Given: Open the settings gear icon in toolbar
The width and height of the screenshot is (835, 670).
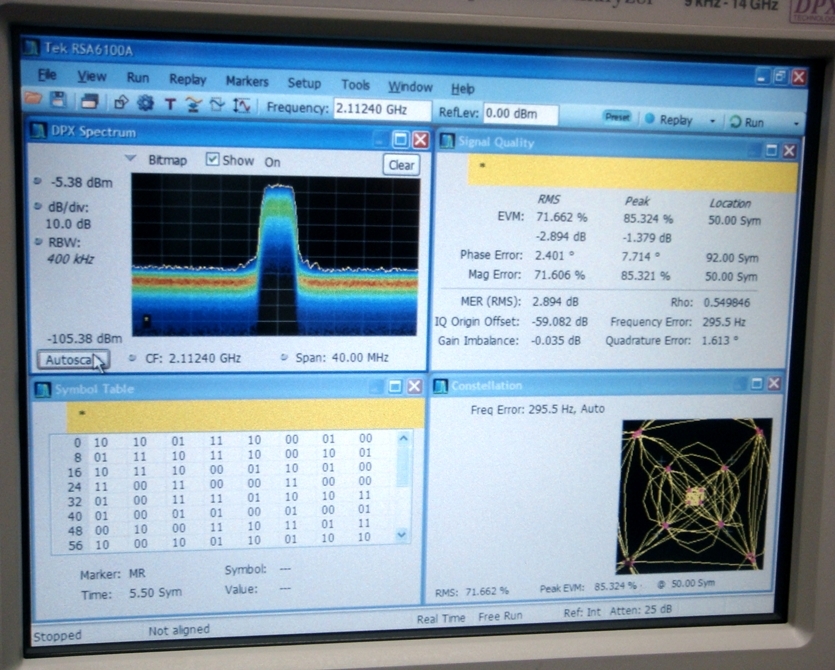Looking at the screenshot, I should (x=145, y=103).
